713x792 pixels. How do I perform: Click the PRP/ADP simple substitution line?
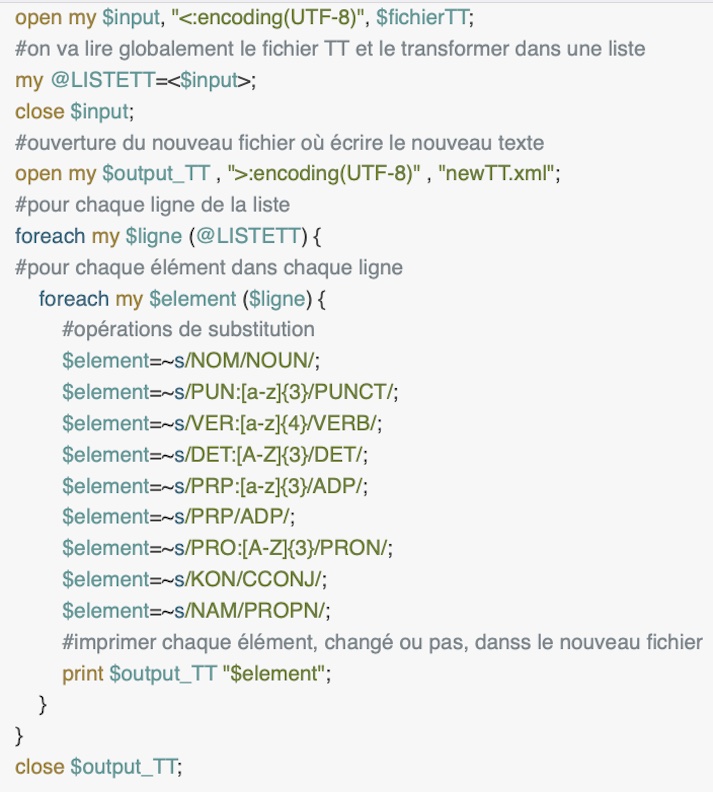tap(179, 517)
